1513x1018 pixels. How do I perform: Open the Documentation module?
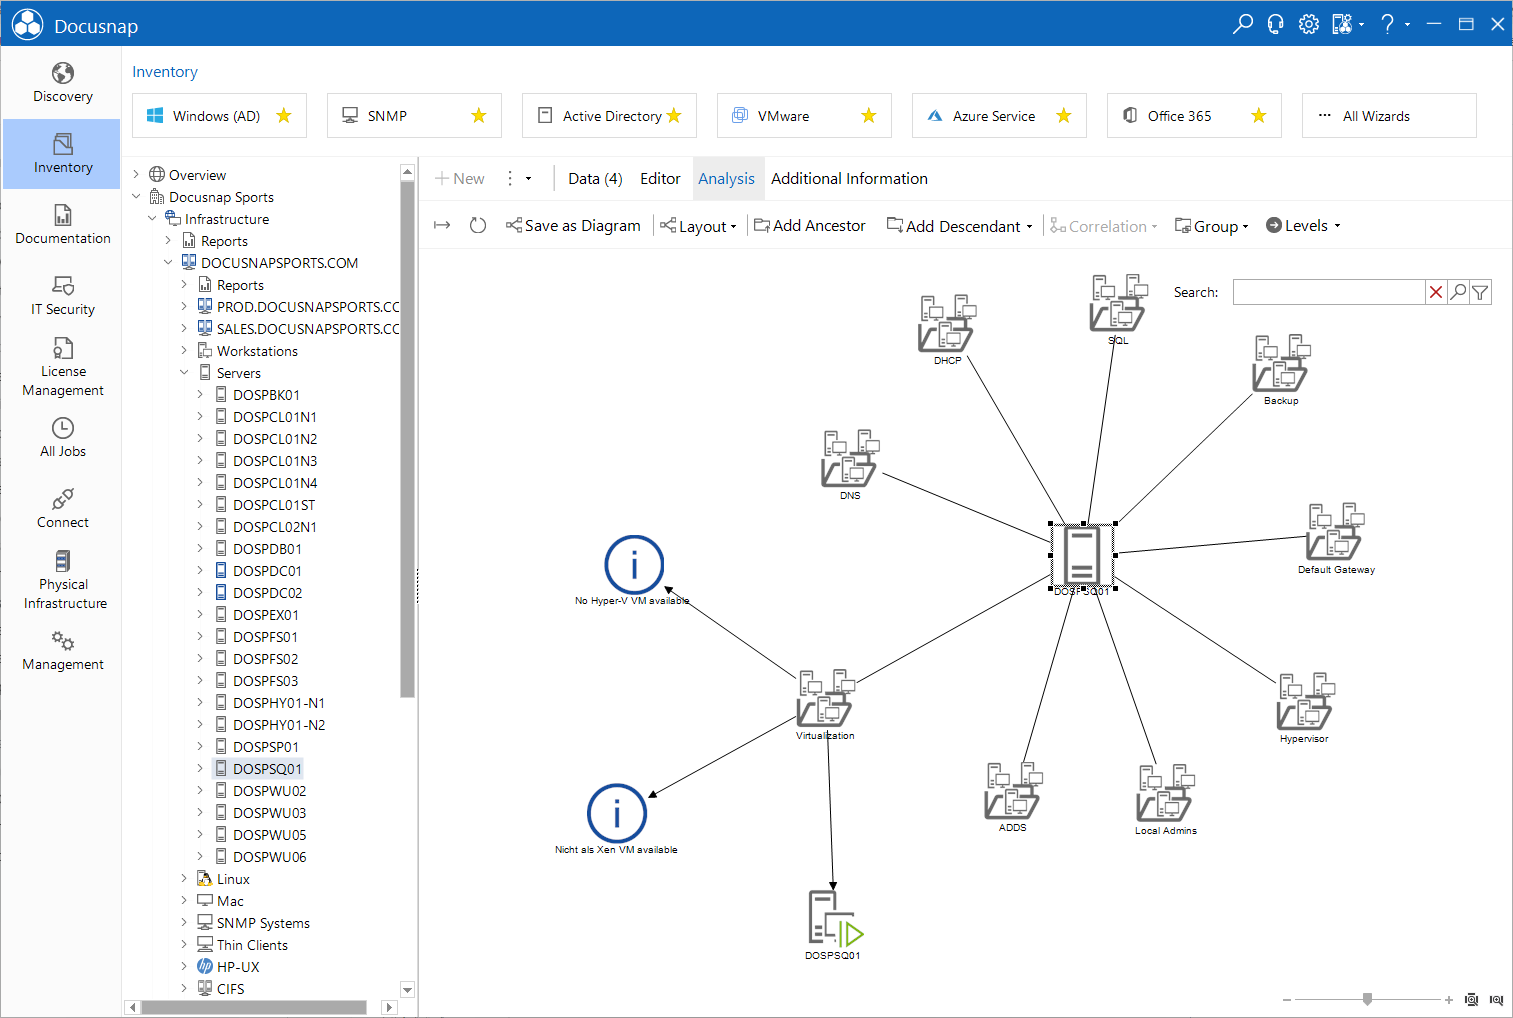[62, 225]
